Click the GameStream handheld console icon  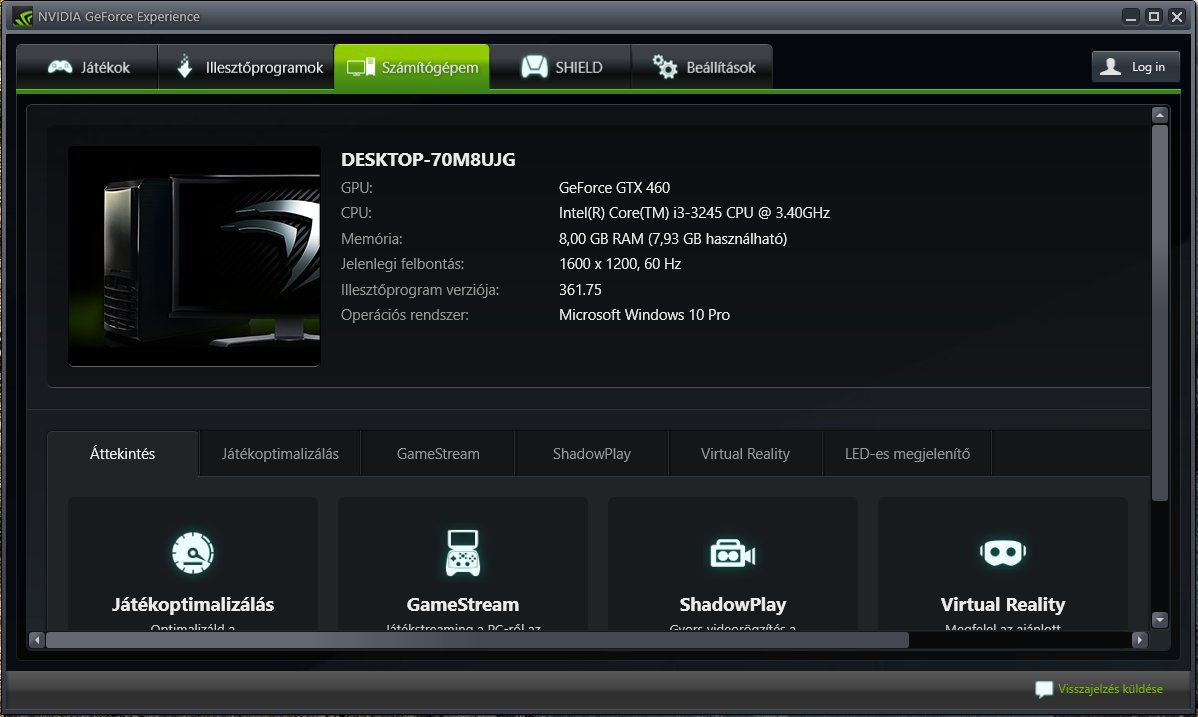click(463, 552)
